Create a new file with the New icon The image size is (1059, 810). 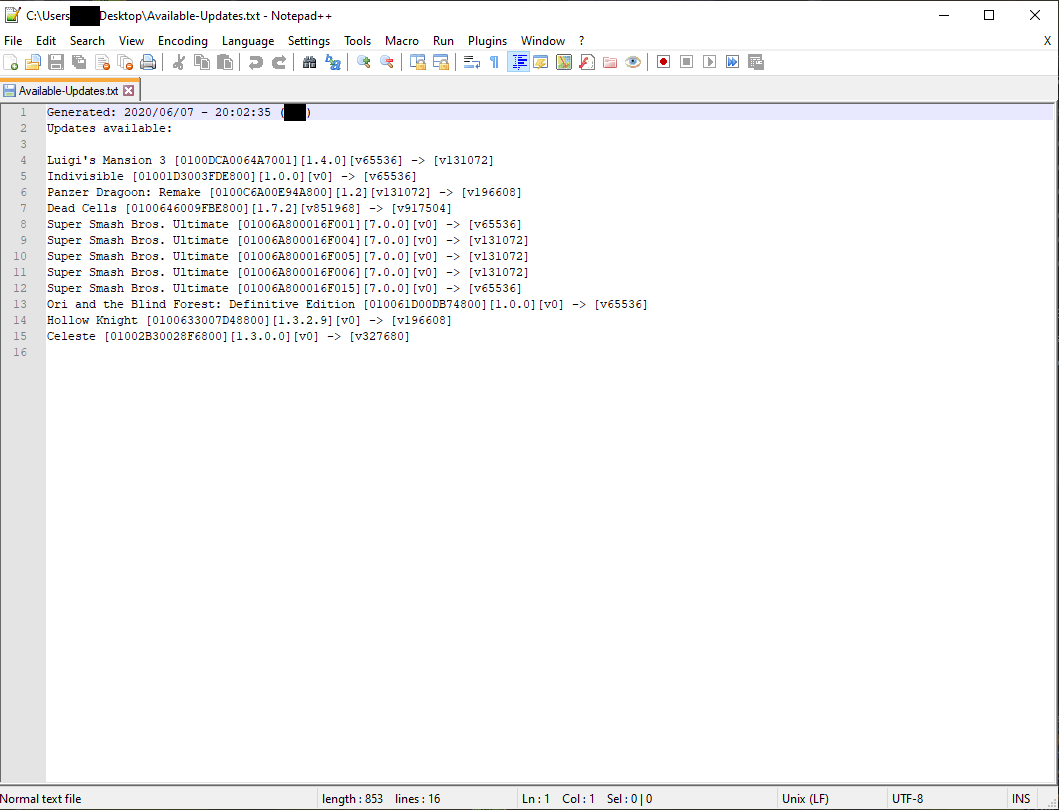(11, 62)
